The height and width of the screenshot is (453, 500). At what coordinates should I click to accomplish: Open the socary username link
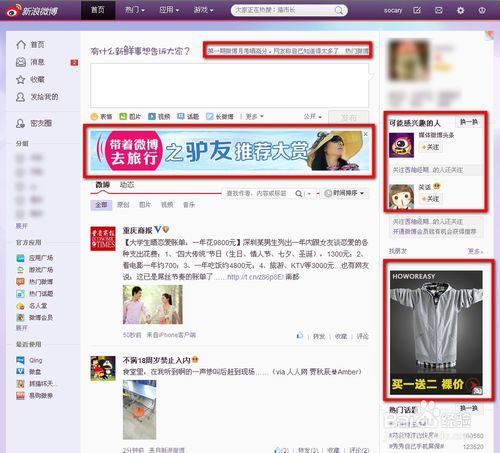[x=393, y=10]
